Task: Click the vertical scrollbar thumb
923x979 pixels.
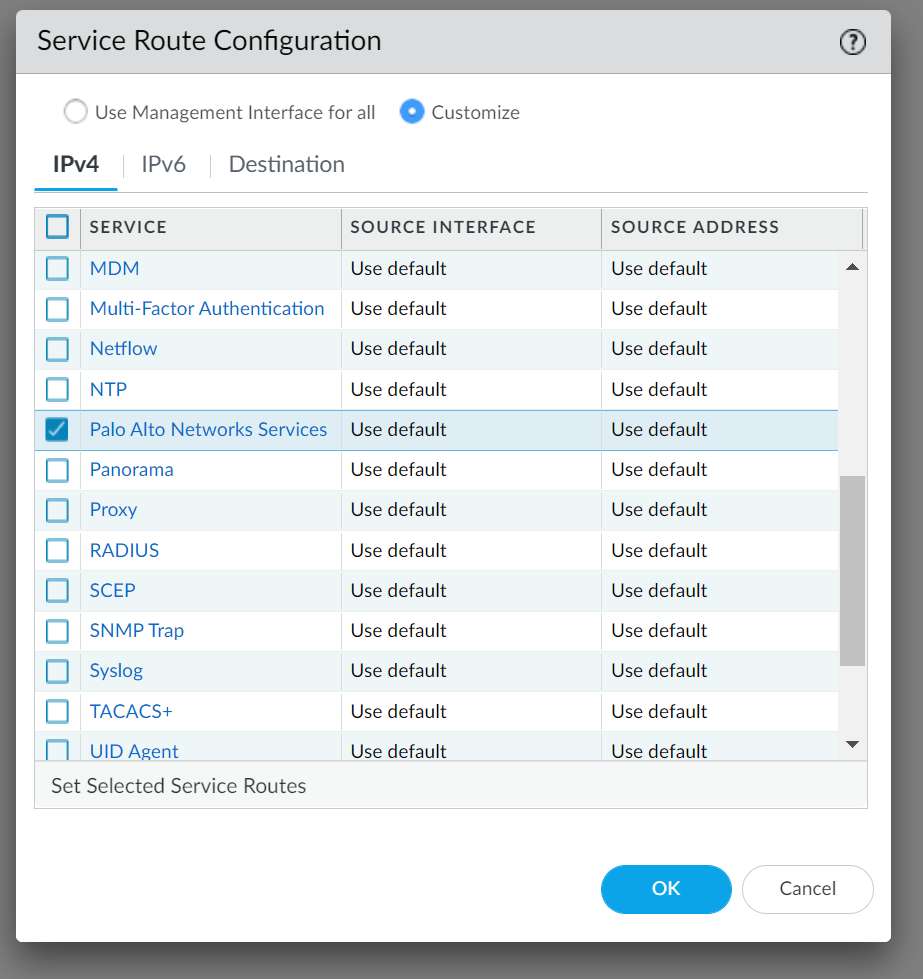Action: pos(852,570)
